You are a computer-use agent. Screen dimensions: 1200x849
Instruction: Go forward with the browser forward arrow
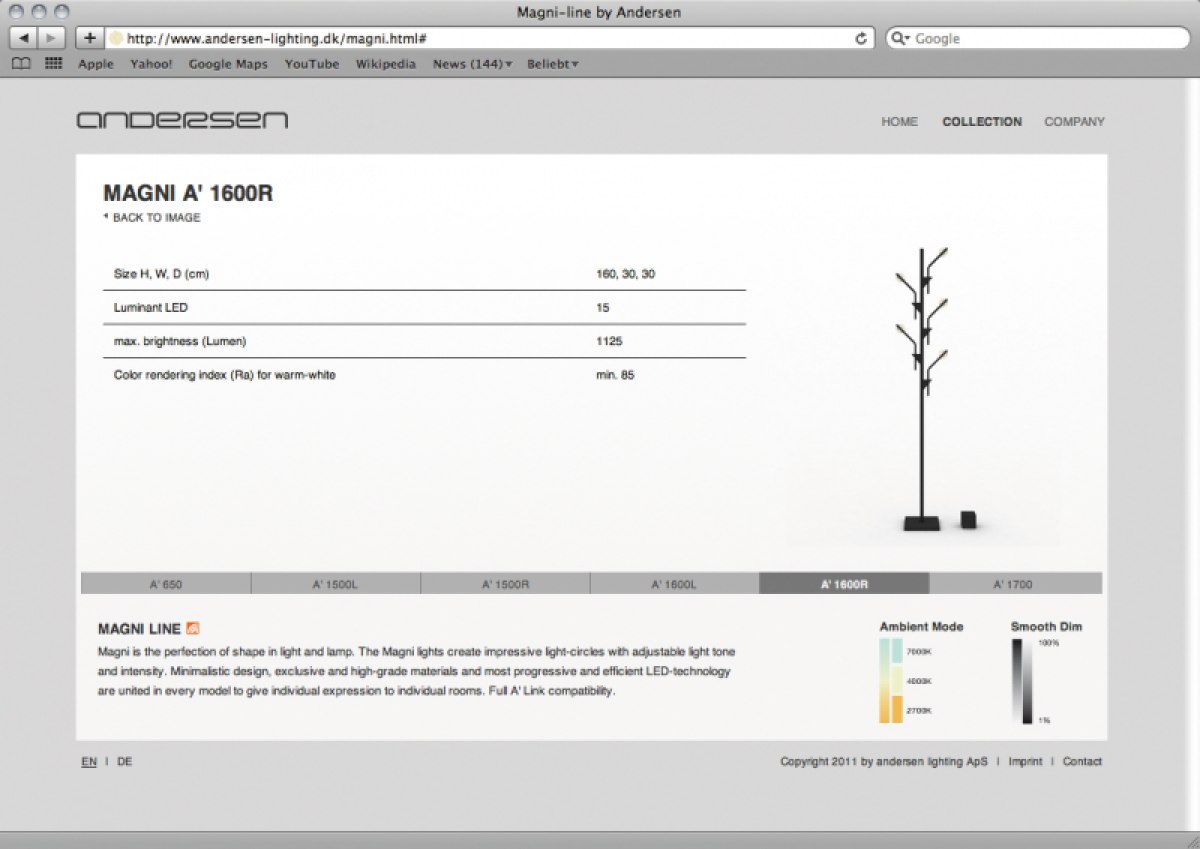click(x=50, y=38)
